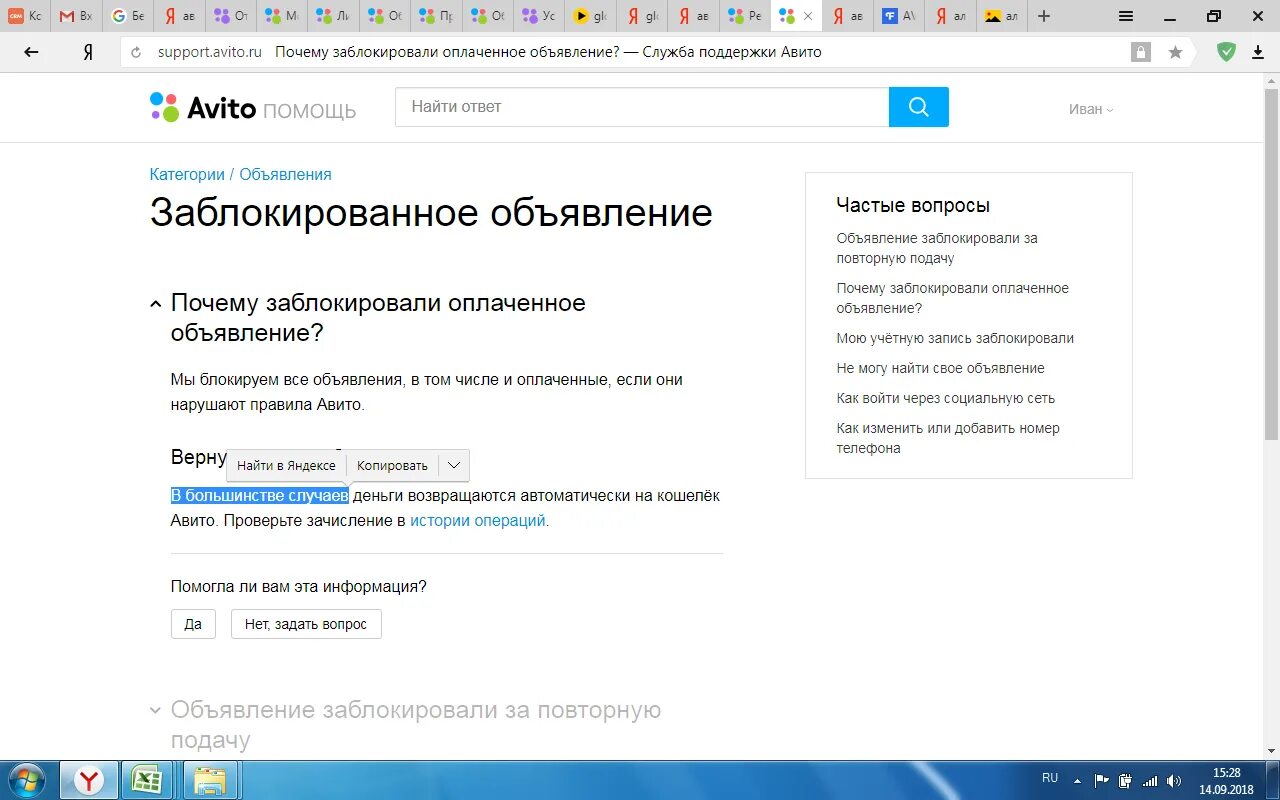The image size is (1280, 800).
Task: Open the 'истории операций' link
Action: [x=478, y=521]
